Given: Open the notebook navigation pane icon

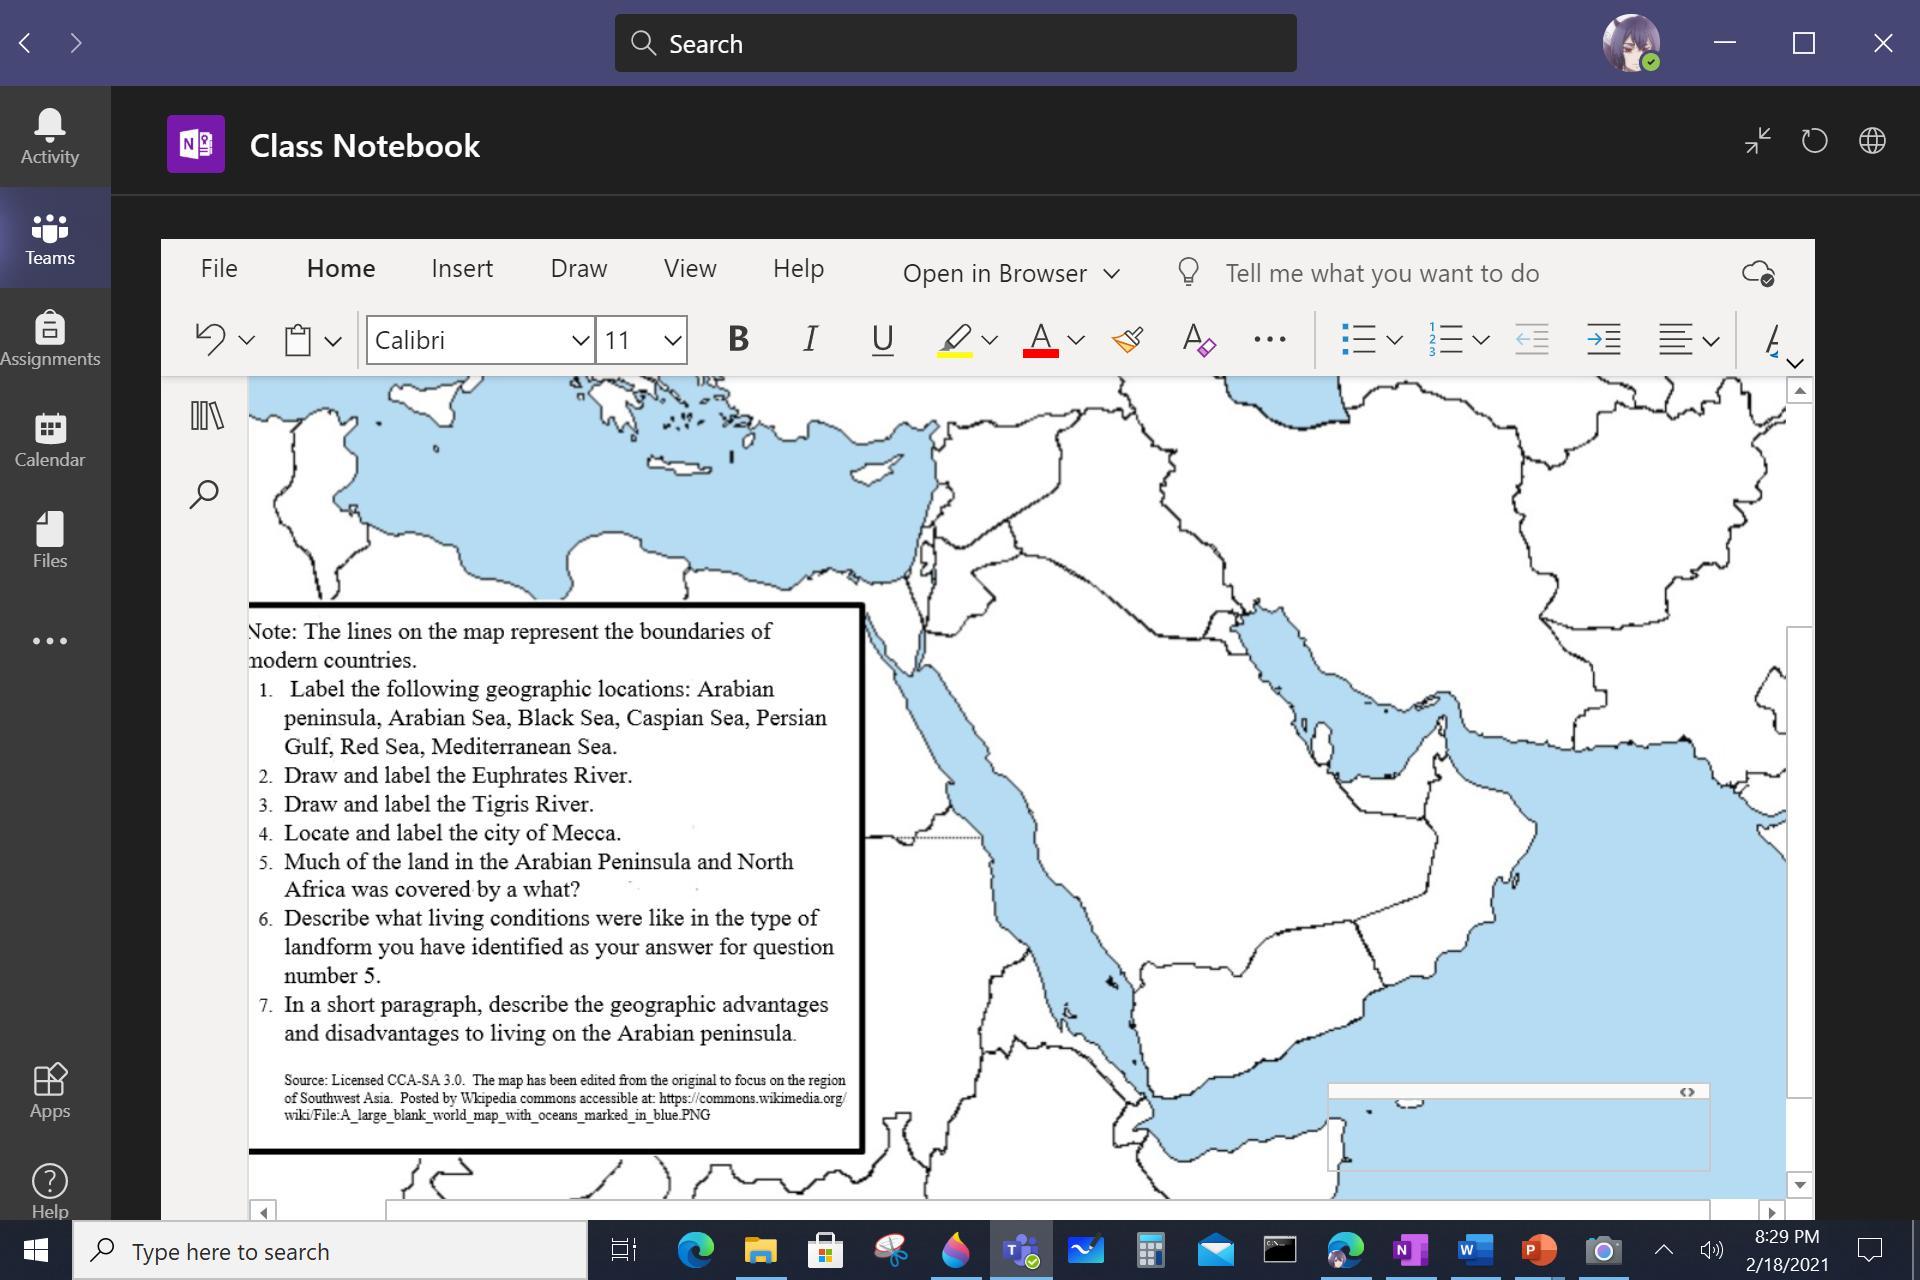Looking at the screenshot, I should pos(207,416).
